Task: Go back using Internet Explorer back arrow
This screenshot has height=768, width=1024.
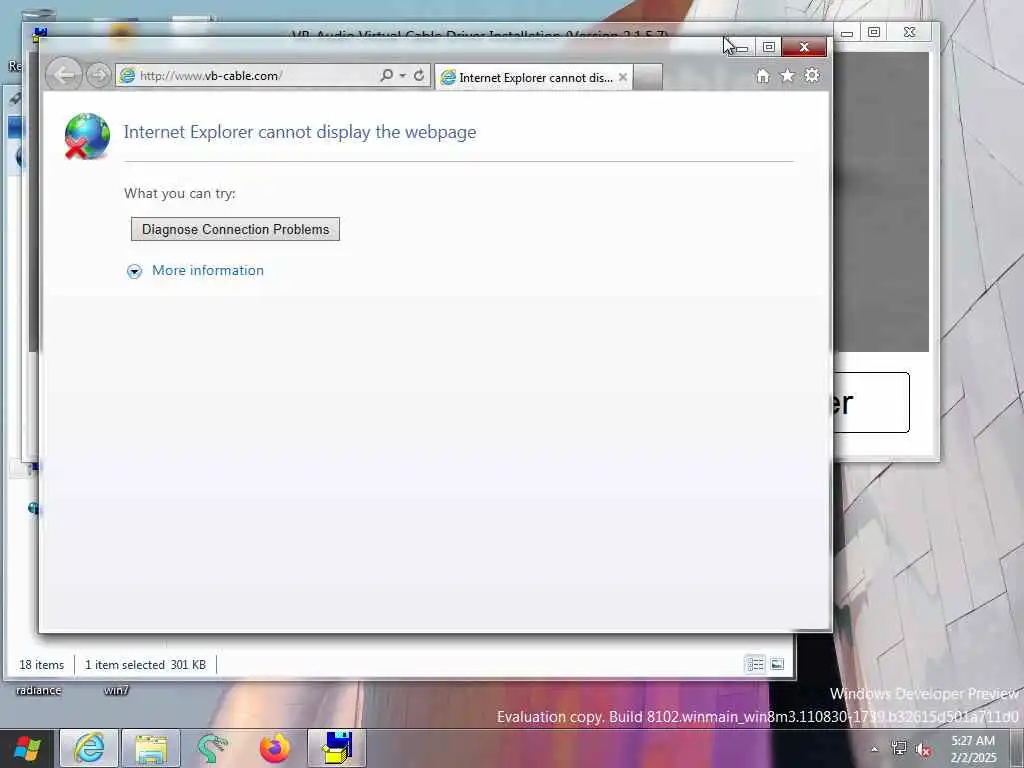Action: [64, 75]
